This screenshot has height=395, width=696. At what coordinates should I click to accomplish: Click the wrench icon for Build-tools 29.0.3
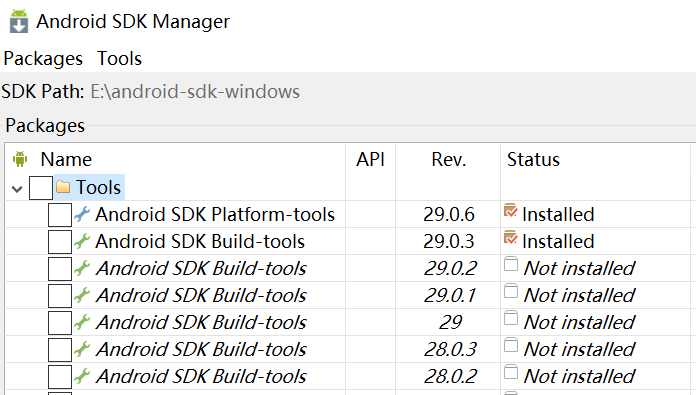(82, 241)
